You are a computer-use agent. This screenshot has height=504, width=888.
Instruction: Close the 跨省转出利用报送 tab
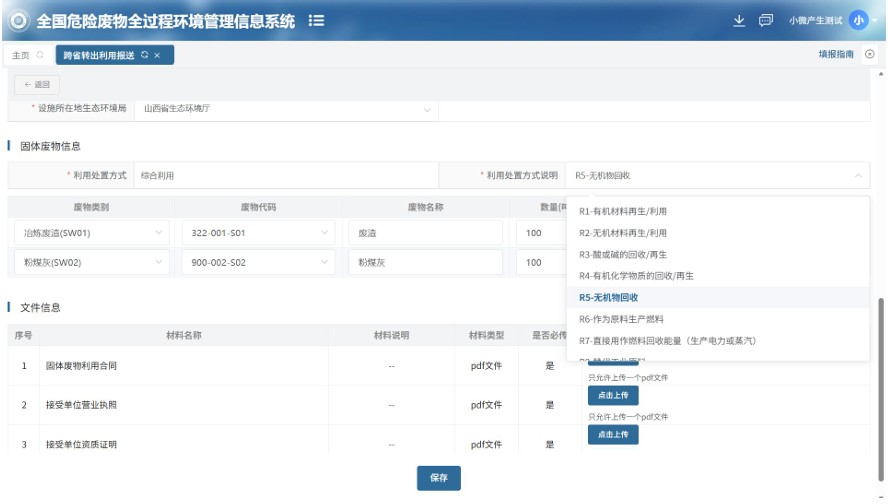[157, 55]
